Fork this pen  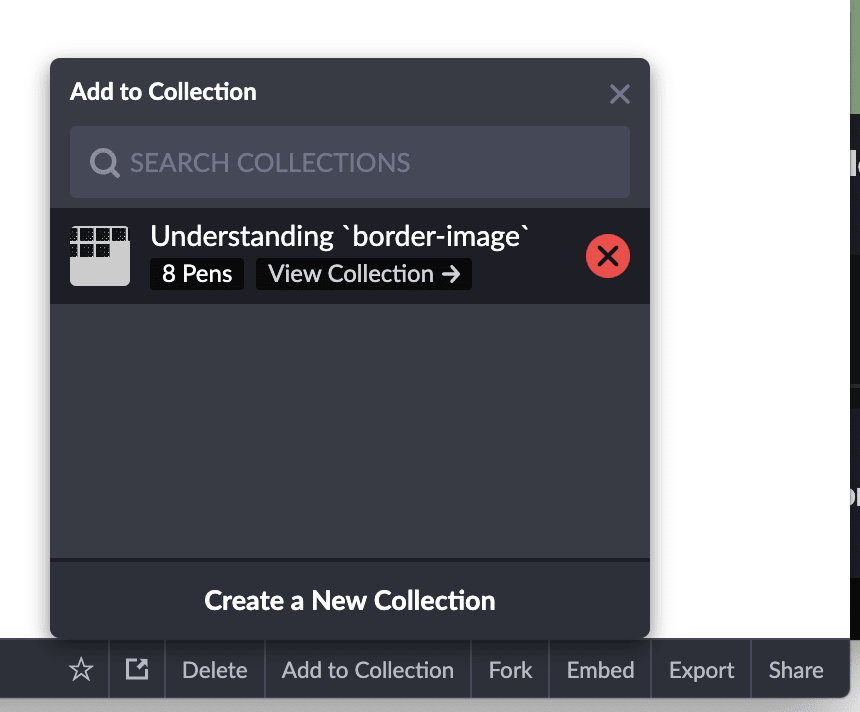(510, 670)
